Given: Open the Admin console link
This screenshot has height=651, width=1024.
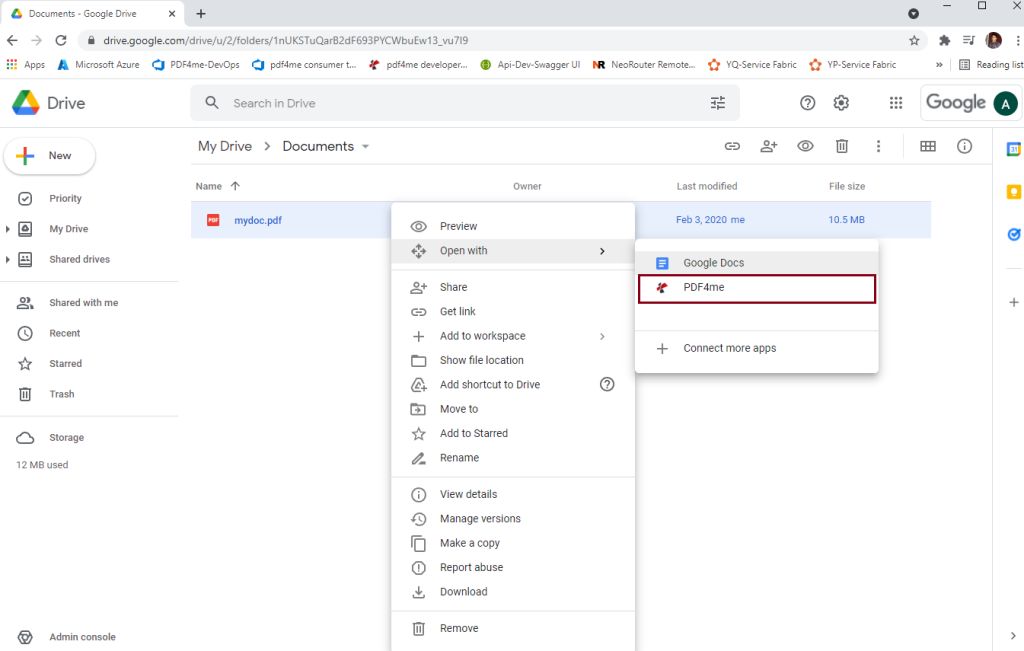Looking at the screenshot, I should pyautogui.click(x=82, y=637).
